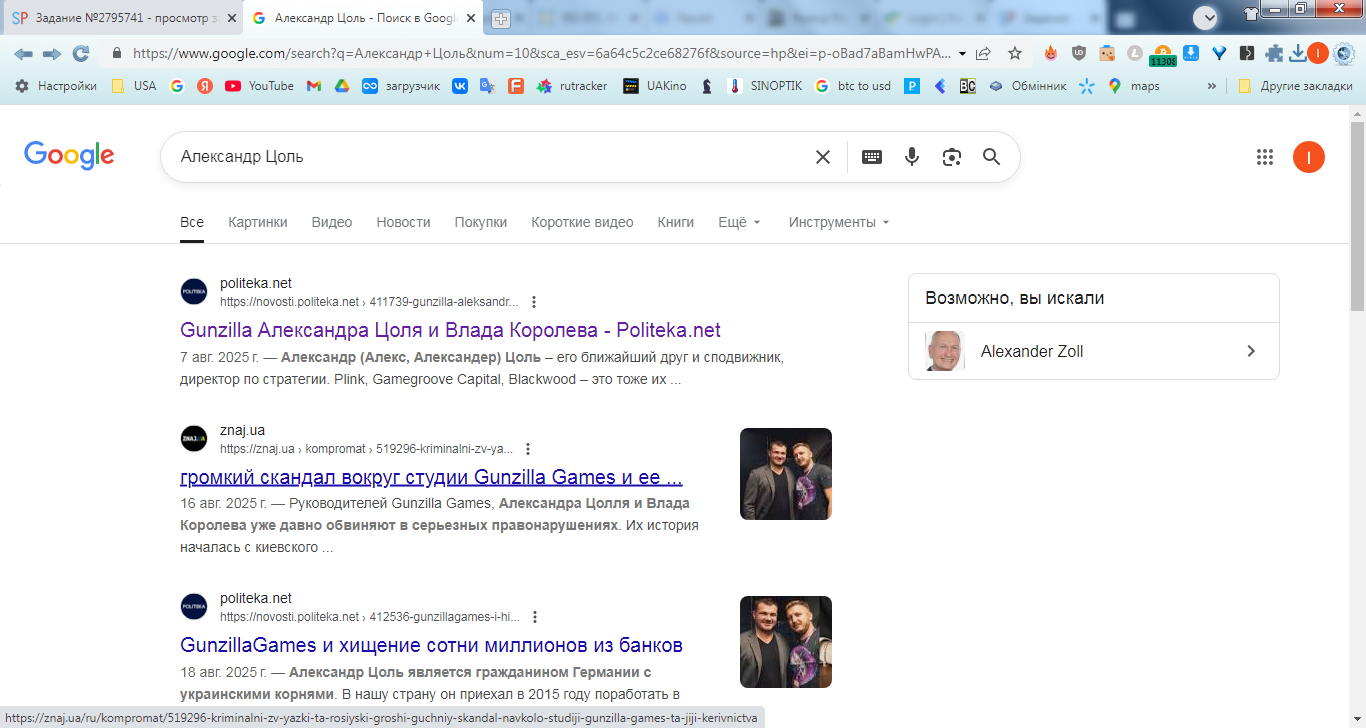The image size is (1366, 728).
Task: Open more options for first Politeka result
Action: (x=534, y=302)
